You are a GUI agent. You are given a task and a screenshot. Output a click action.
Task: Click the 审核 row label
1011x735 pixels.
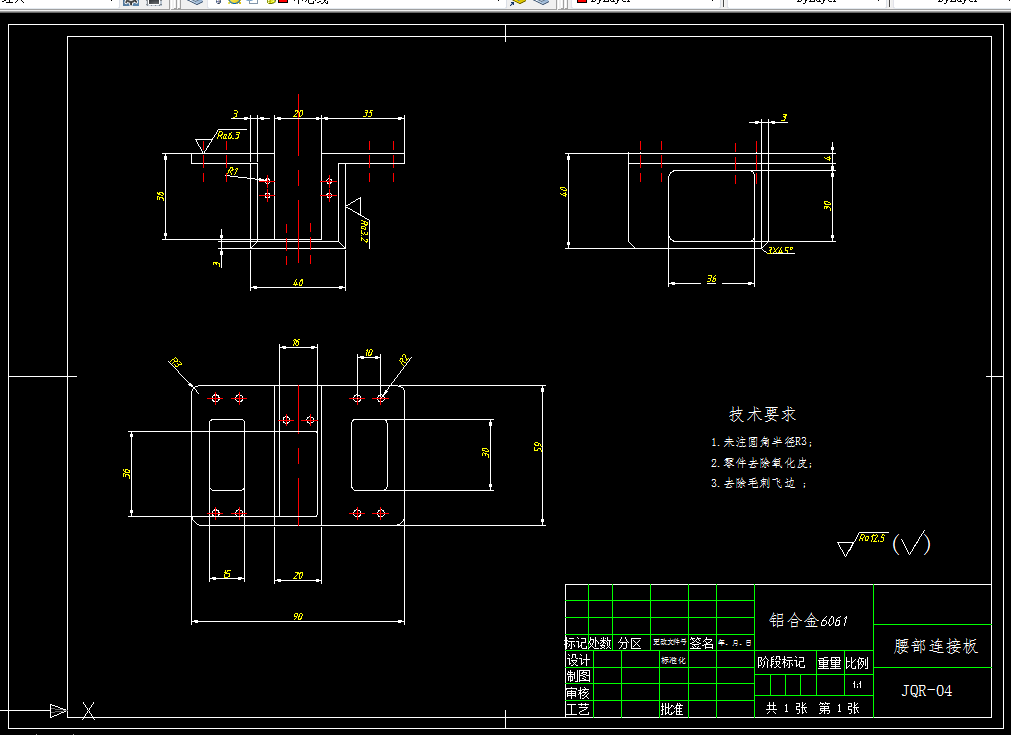(x=578, y=693)
